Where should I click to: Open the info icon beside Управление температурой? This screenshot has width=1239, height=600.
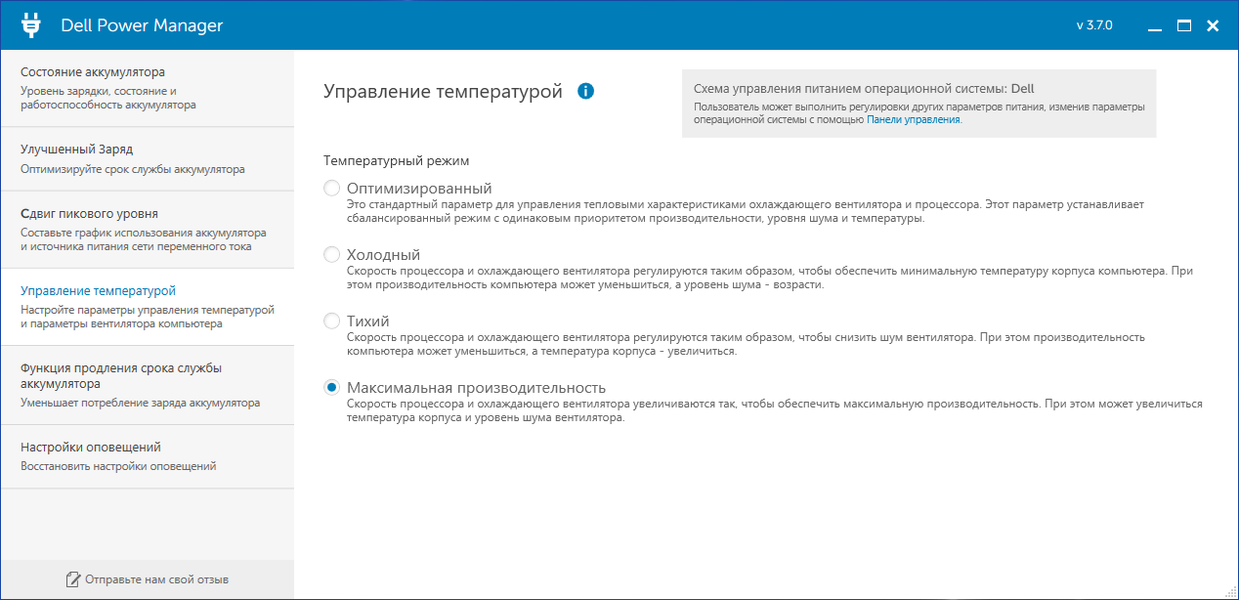tap(586, 91)
